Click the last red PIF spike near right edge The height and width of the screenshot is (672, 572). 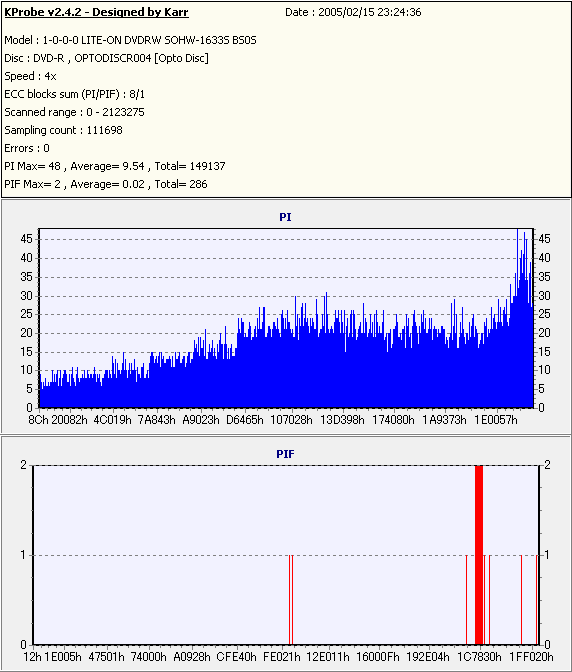pos(536,600)
